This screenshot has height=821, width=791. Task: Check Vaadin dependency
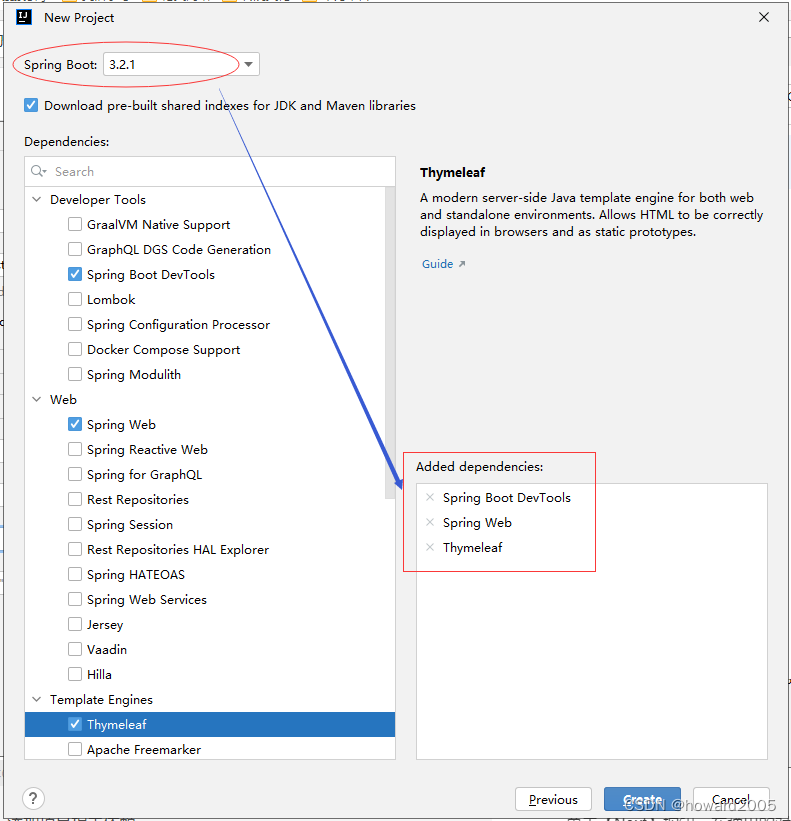point(75,649)
